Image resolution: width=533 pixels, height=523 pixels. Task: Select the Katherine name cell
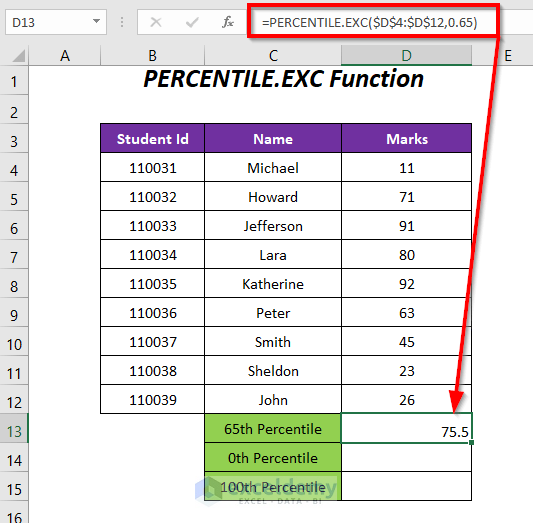273,283
